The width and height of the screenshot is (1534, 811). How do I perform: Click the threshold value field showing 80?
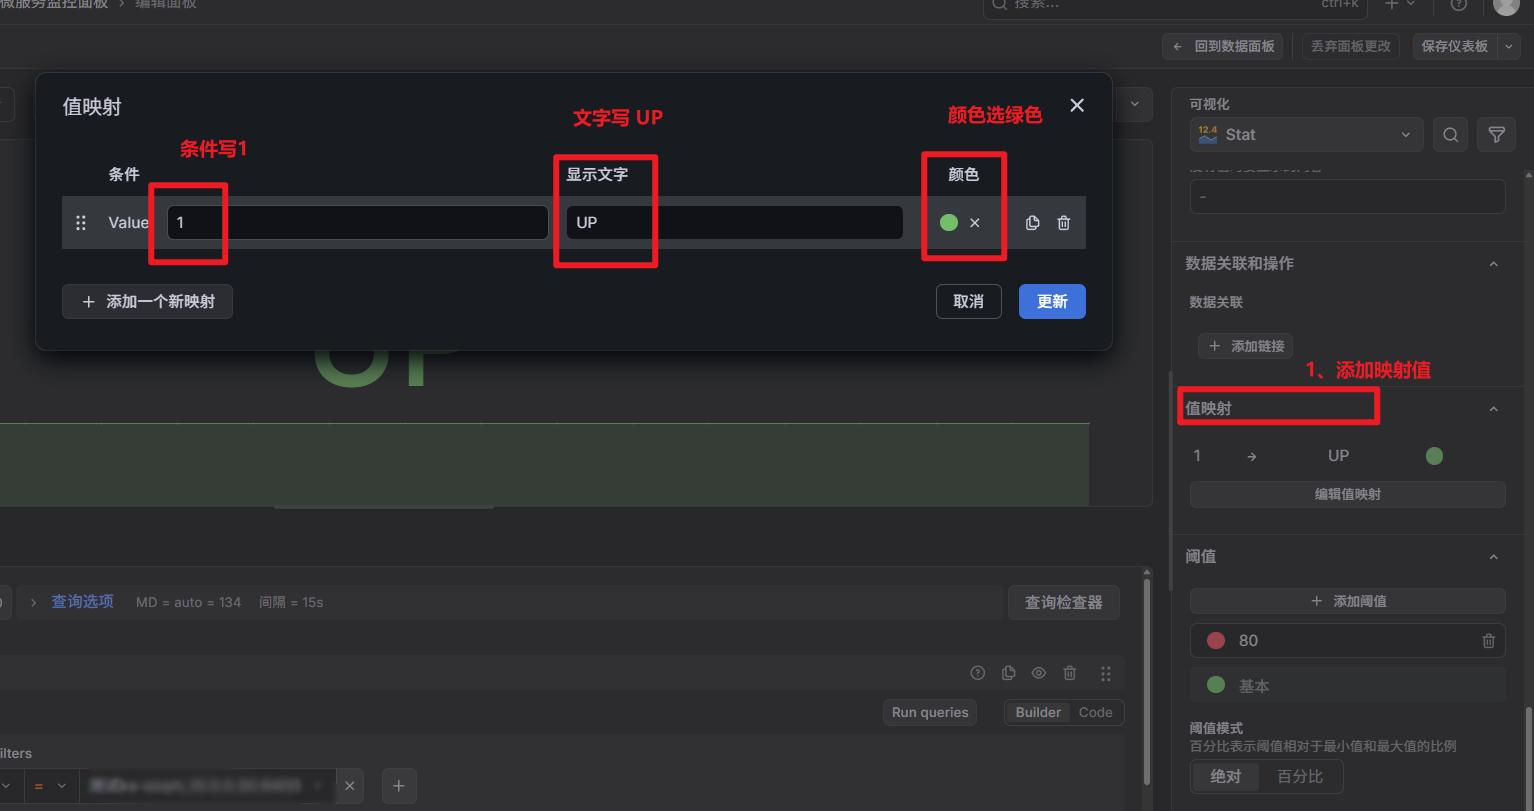[x=1350, y=640]
